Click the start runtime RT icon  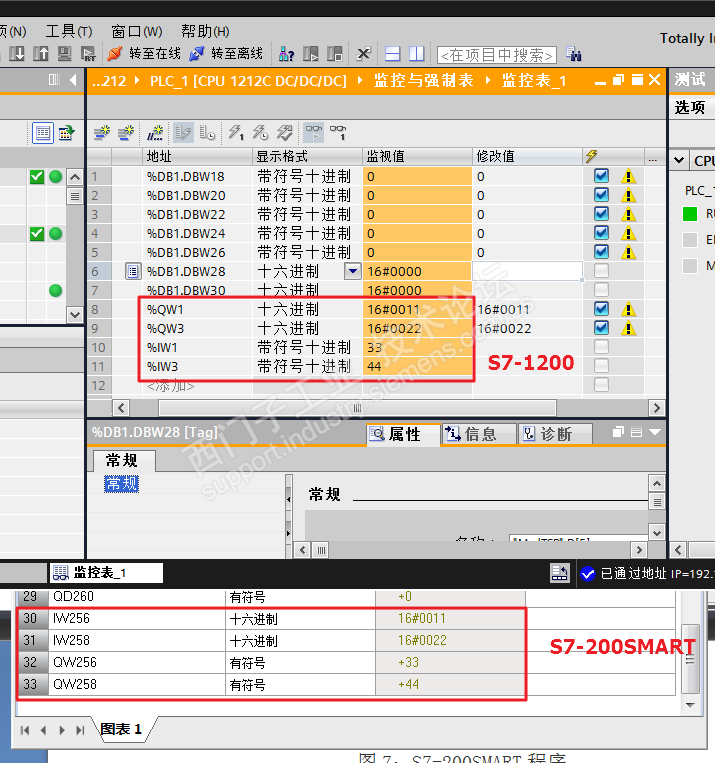[x=88, y=54]
